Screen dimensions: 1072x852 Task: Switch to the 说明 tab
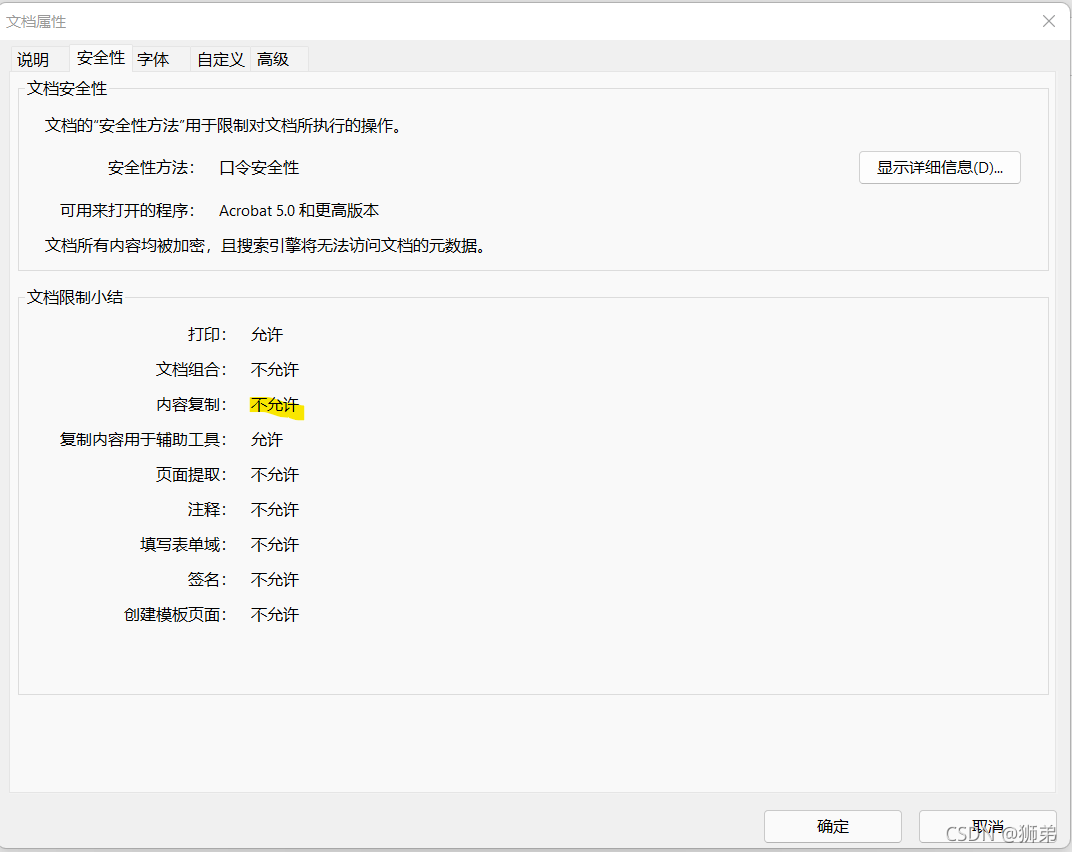(x=33, y=59)
